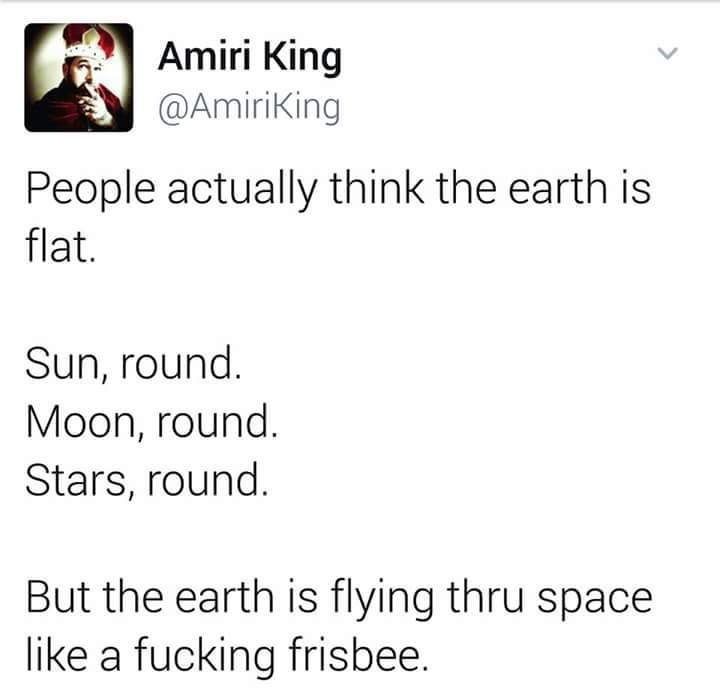Click the word 'But' starting the last sentence

(x=59, y=598)
